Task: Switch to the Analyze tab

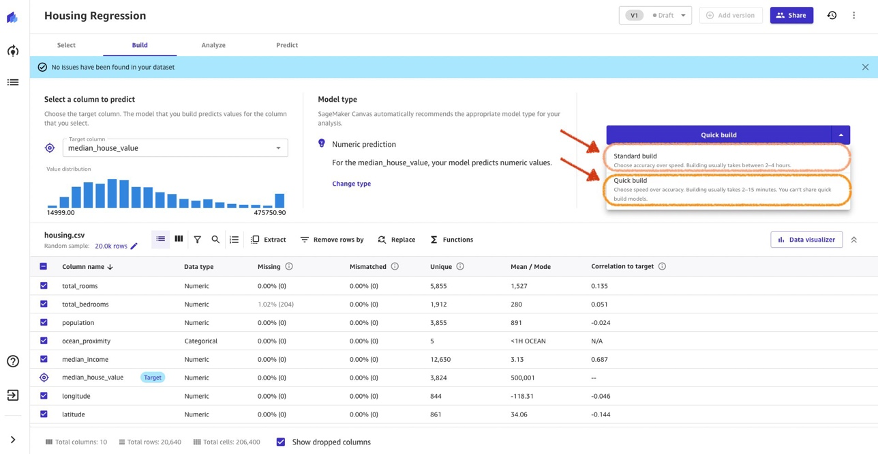Action: point(213,45)
